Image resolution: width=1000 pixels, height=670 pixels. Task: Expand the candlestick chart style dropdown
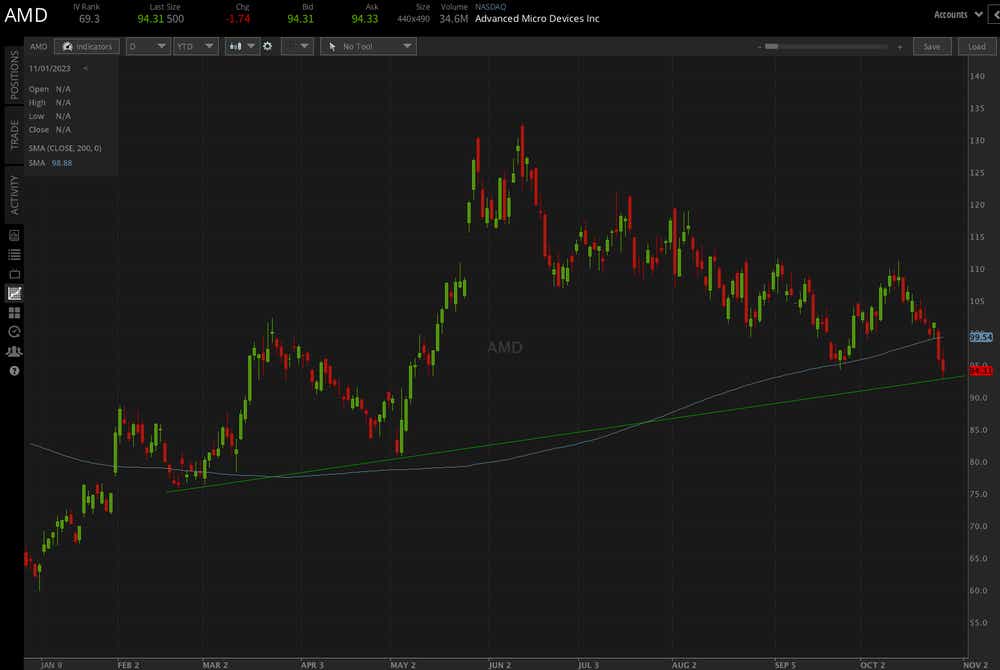[242, 47]
